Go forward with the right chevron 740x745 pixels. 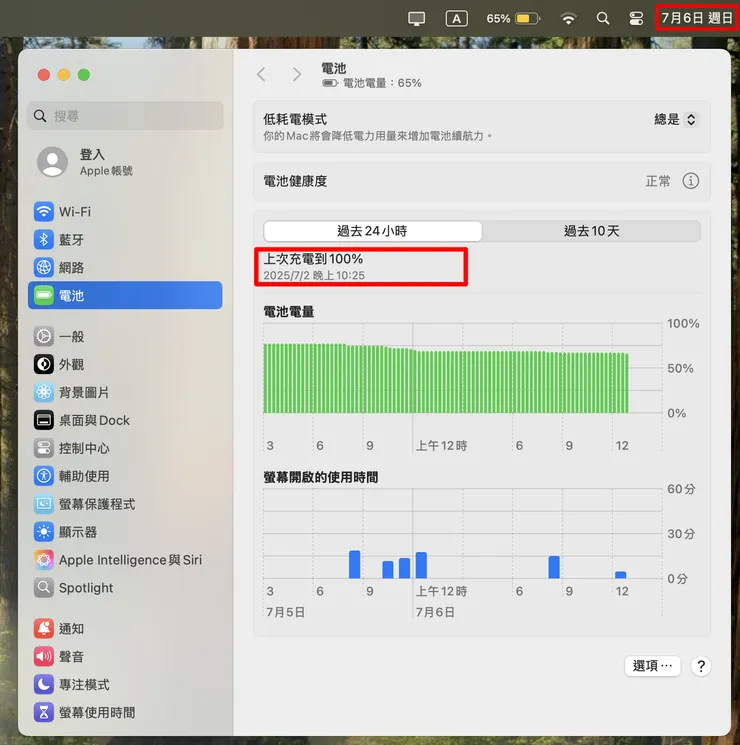[297, 74]
